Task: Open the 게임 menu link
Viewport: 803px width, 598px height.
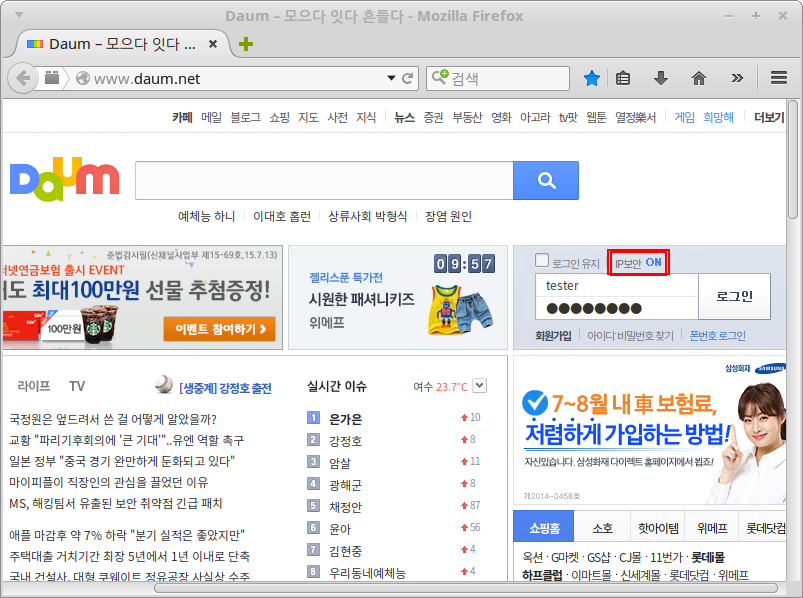Action: 684,118
